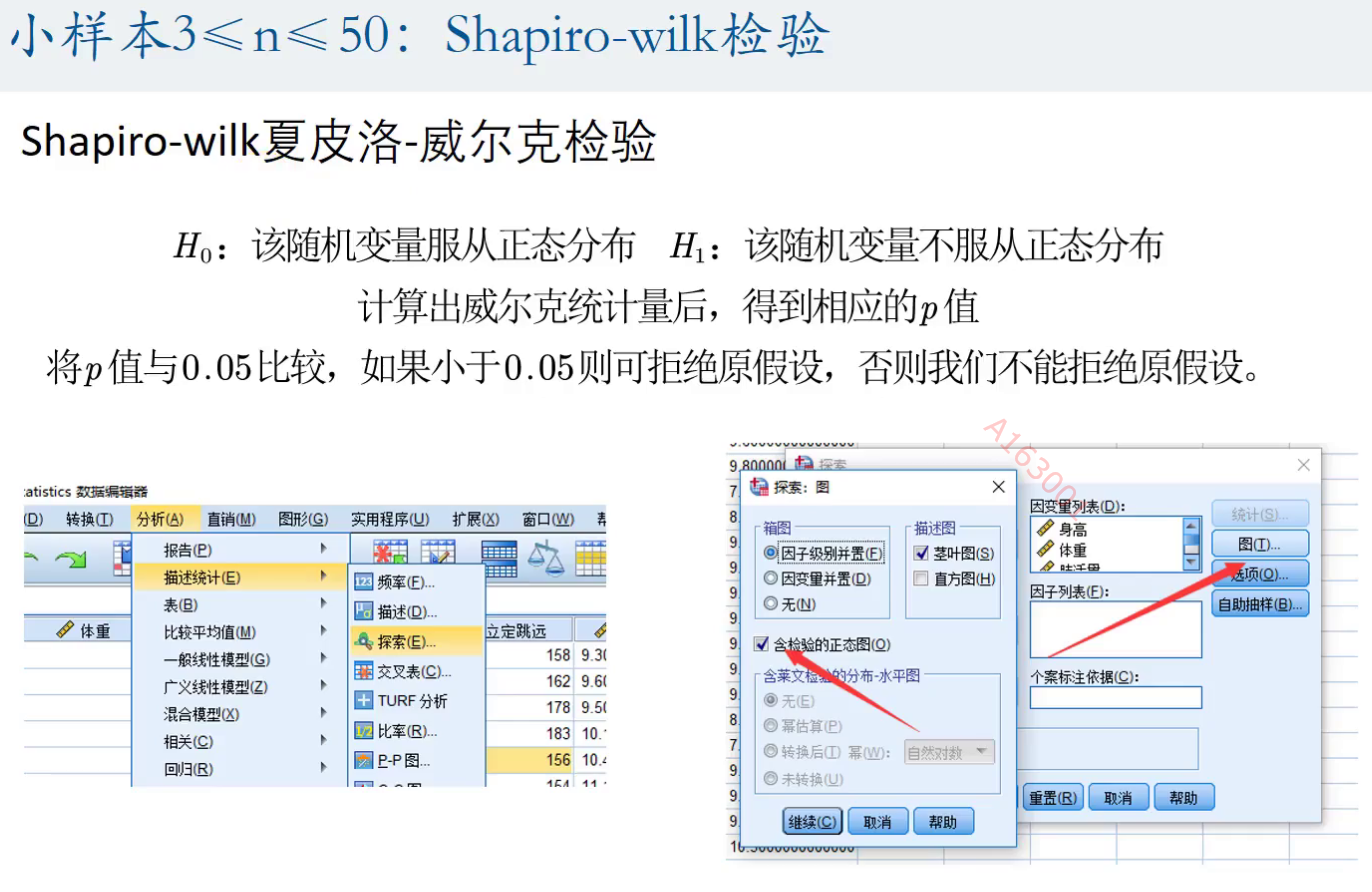
Task: Click the P-P 图 chart icon in submenu
Action: coord(364,760)
